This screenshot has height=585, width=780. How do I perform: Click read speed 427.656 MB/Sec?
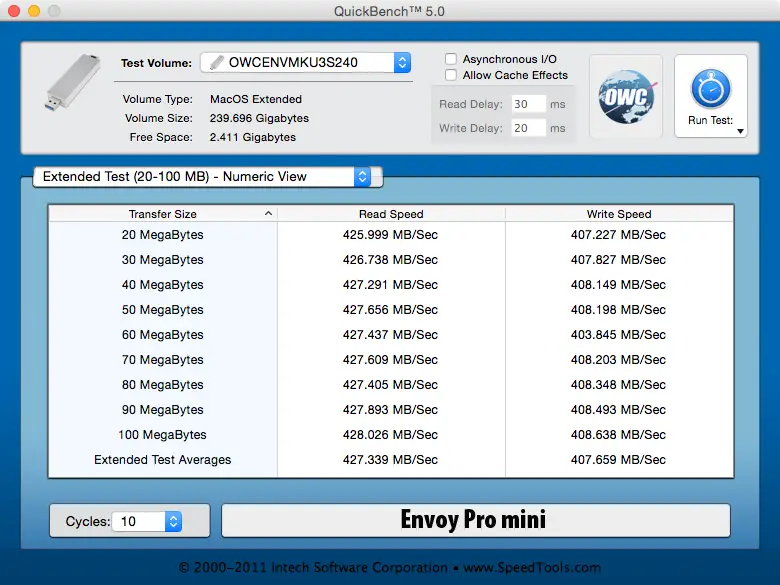[x=390, y=309]
